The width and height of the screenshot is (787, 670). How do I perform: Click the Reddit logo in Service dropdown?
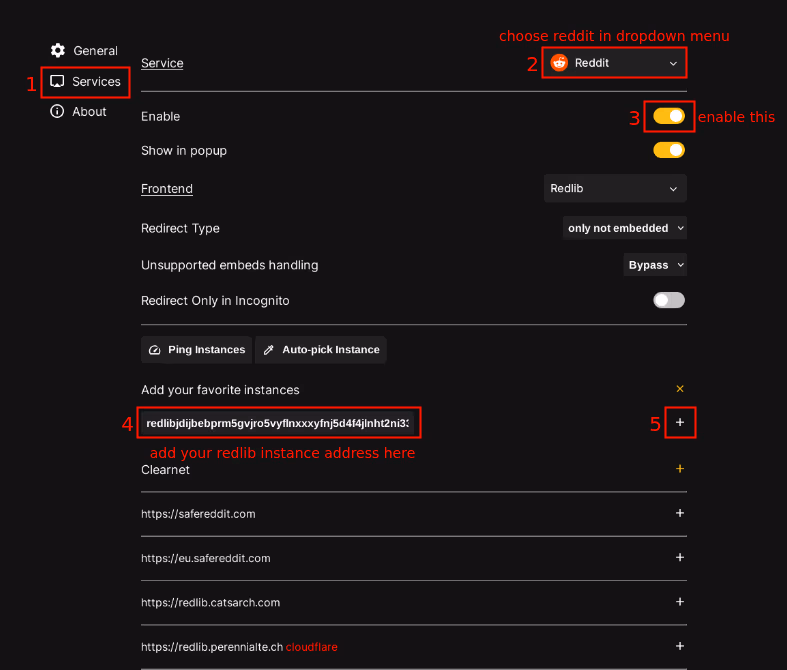(x=559, y=63)
